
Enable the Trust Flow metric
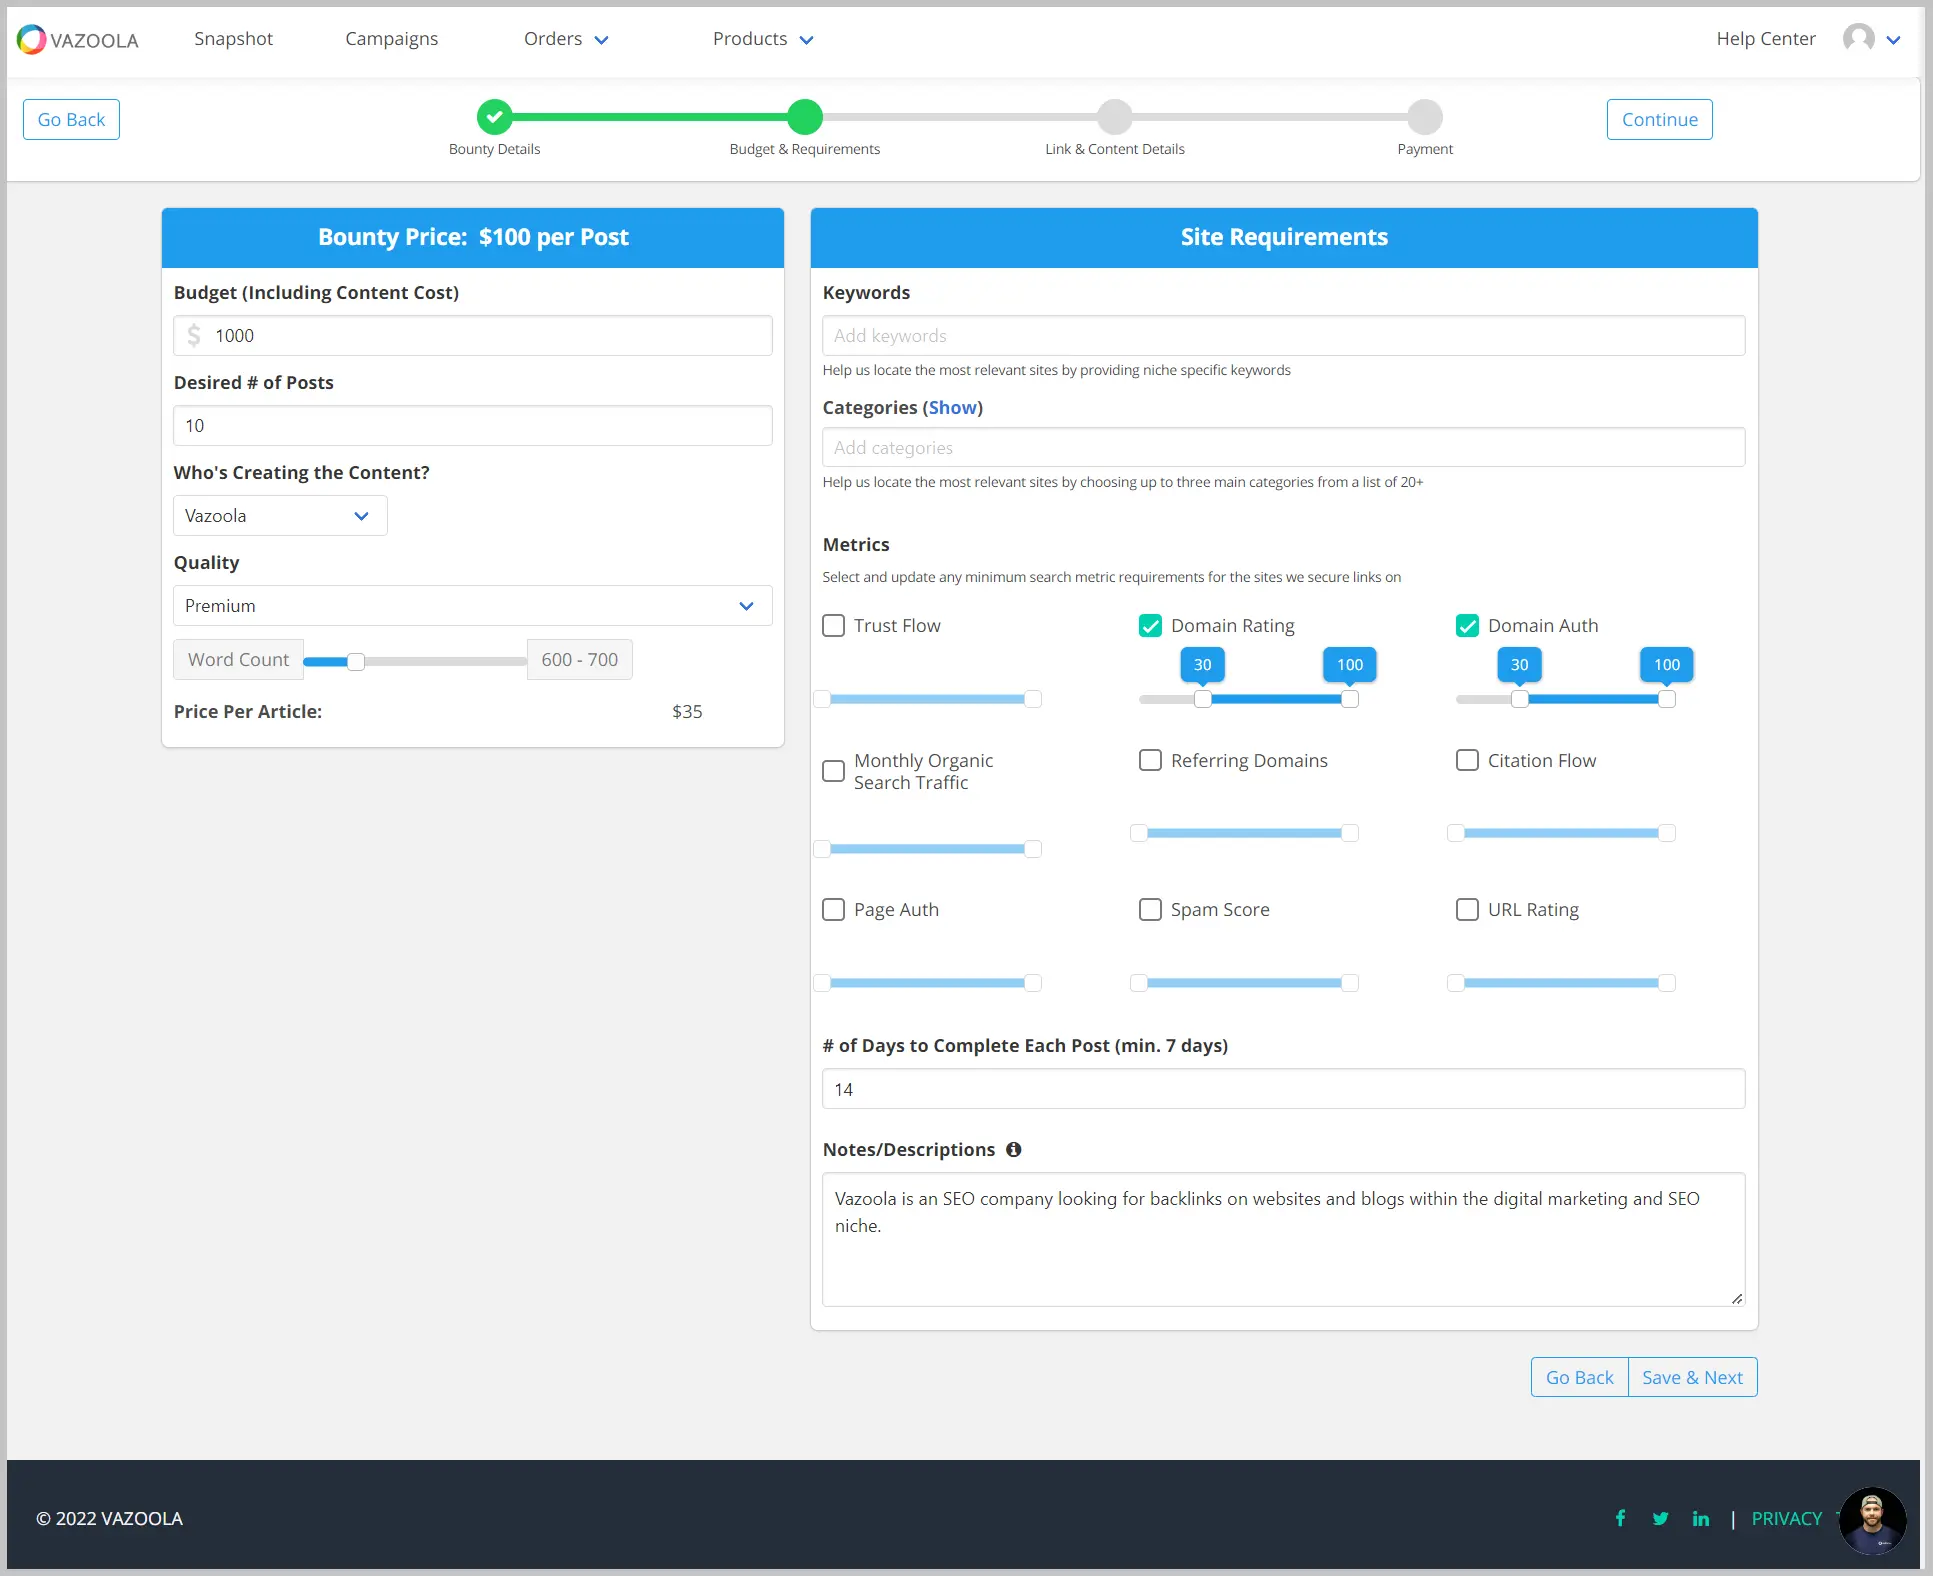(x=833, y=626)
